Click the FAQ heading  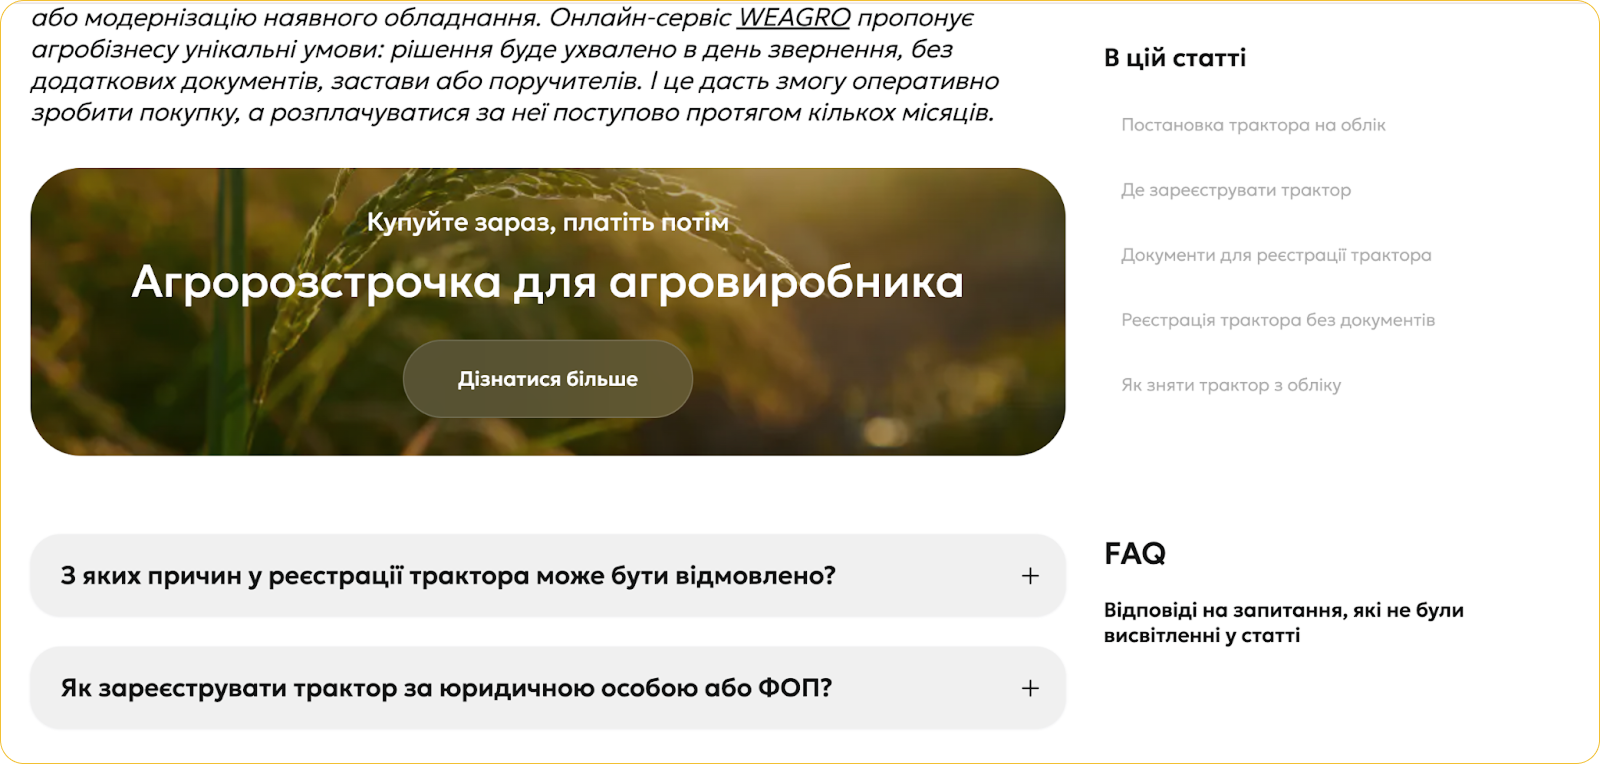click(1135, 553)
